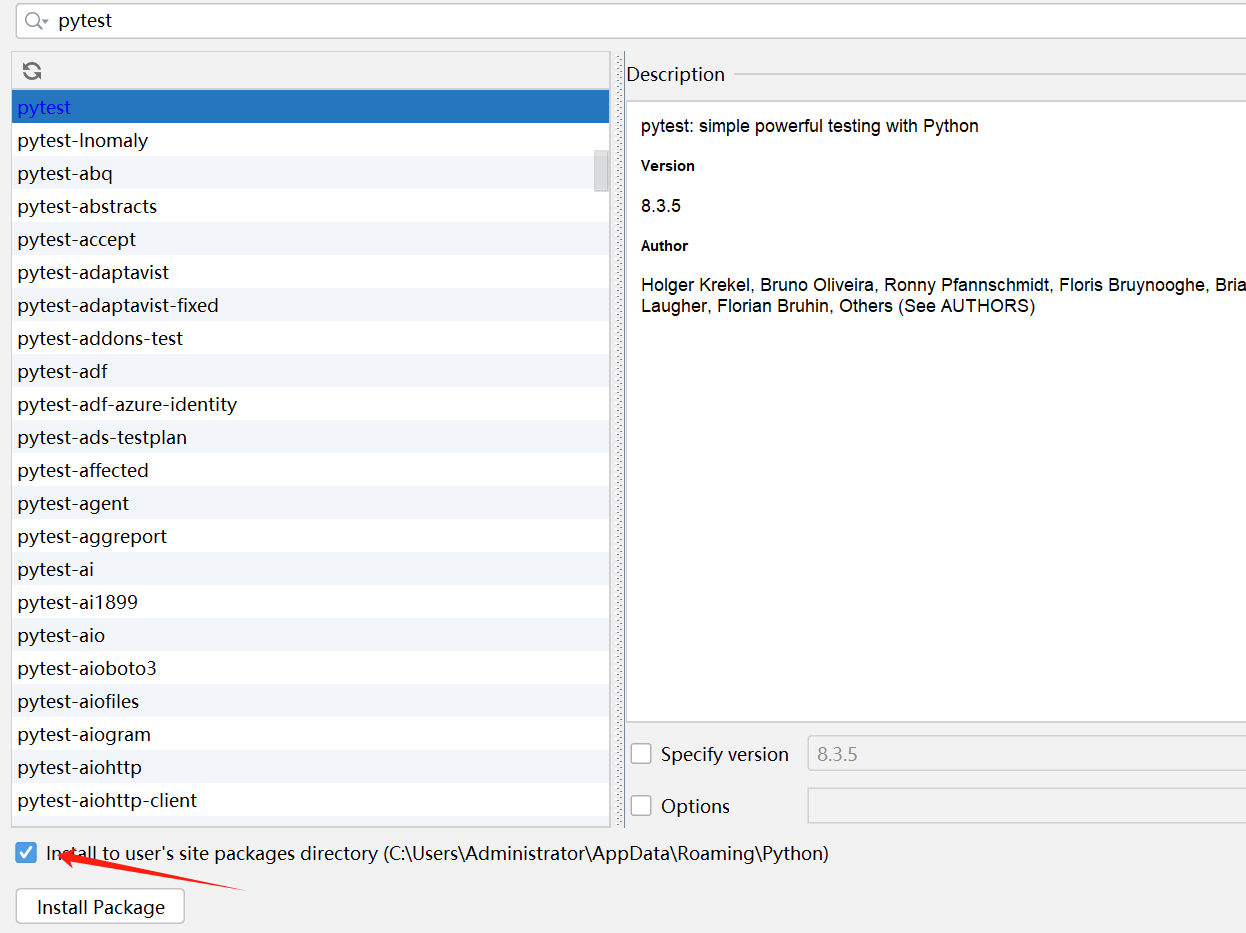Select pytest-adaptavist-fixed in the list
The height and width of the screenshot is (933, 1246).
click(310, 305)
